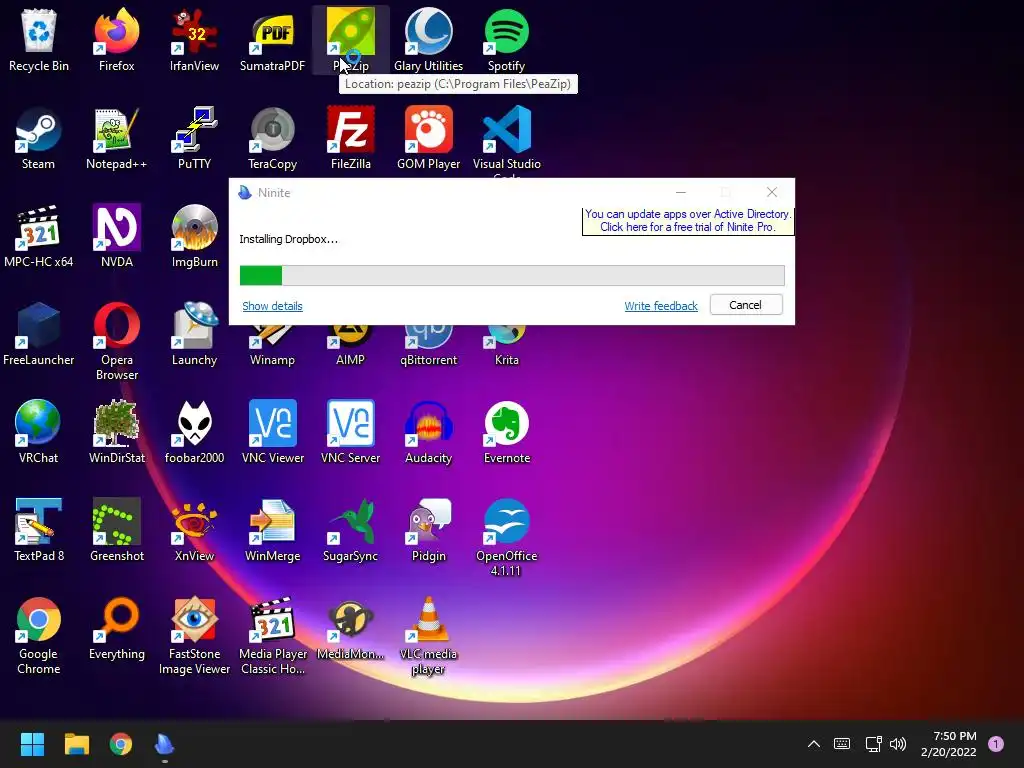The width and height of the screenshot is (1024, 768).
Task: Click the VNC Server desktop shortcut
Action: point(351,432)
